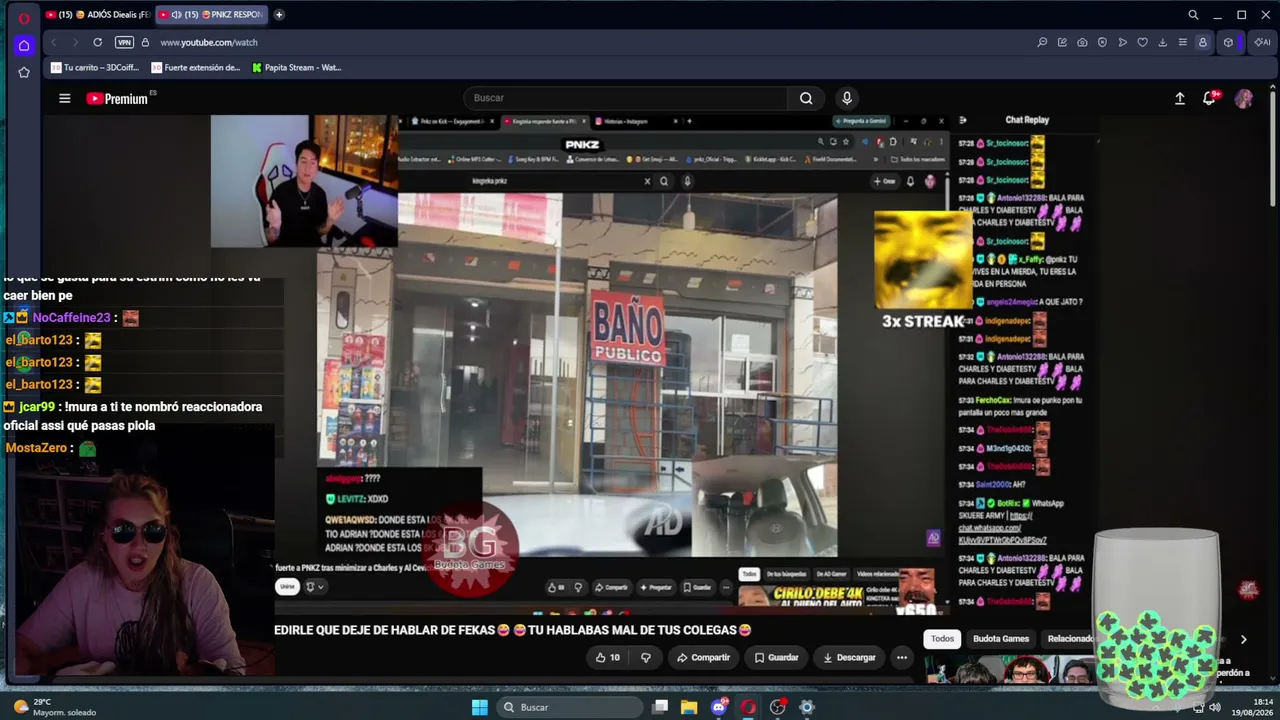The image size is (1280, 720).
Task: Open a new browser tab
Action: point(279,15)
